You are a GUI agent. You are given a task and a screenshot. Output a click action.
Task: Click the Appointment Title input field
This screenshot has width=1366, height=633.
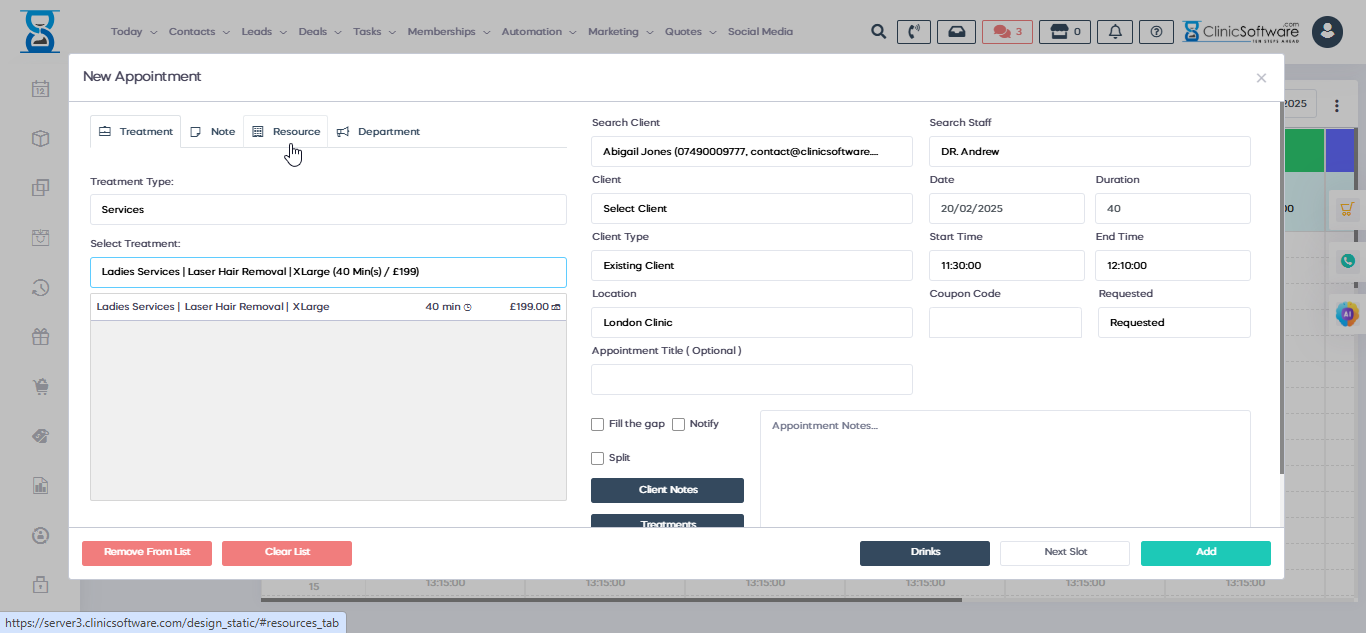tap(751, 380)
